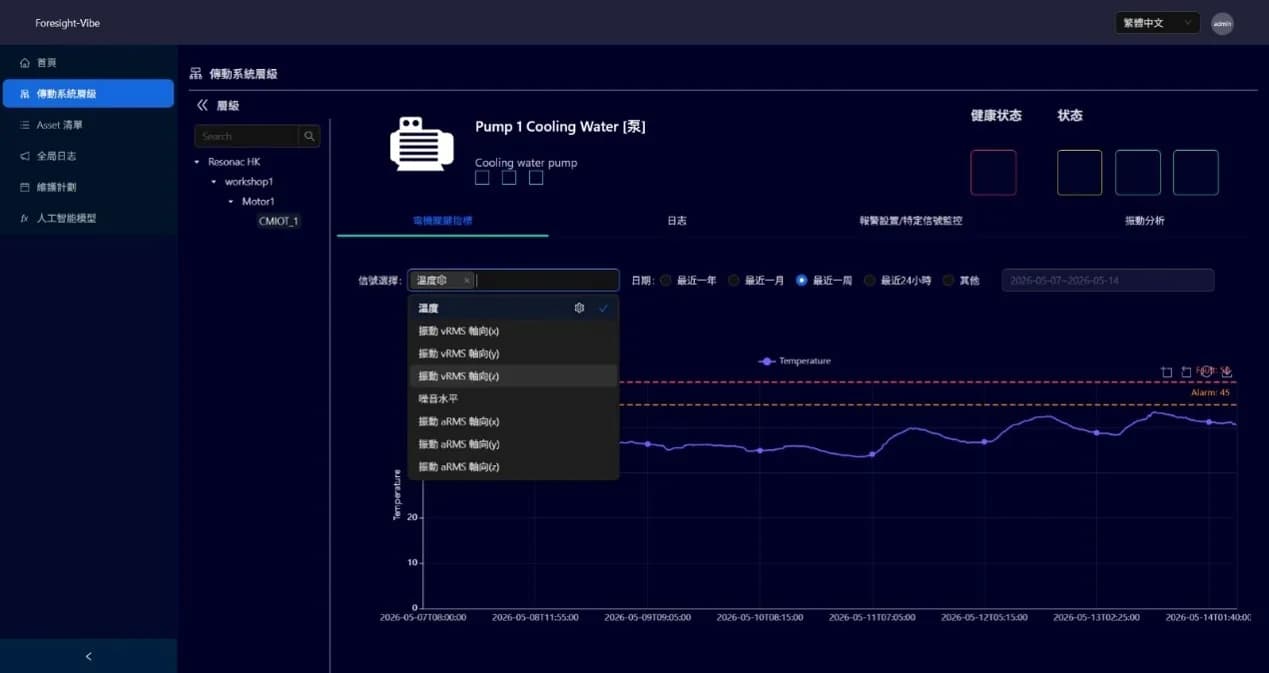The height and width of the screenshot is (673, 1269).
Task: Click the data point above 2026-05-11T07:05:00
Action: tap(872, 454)
